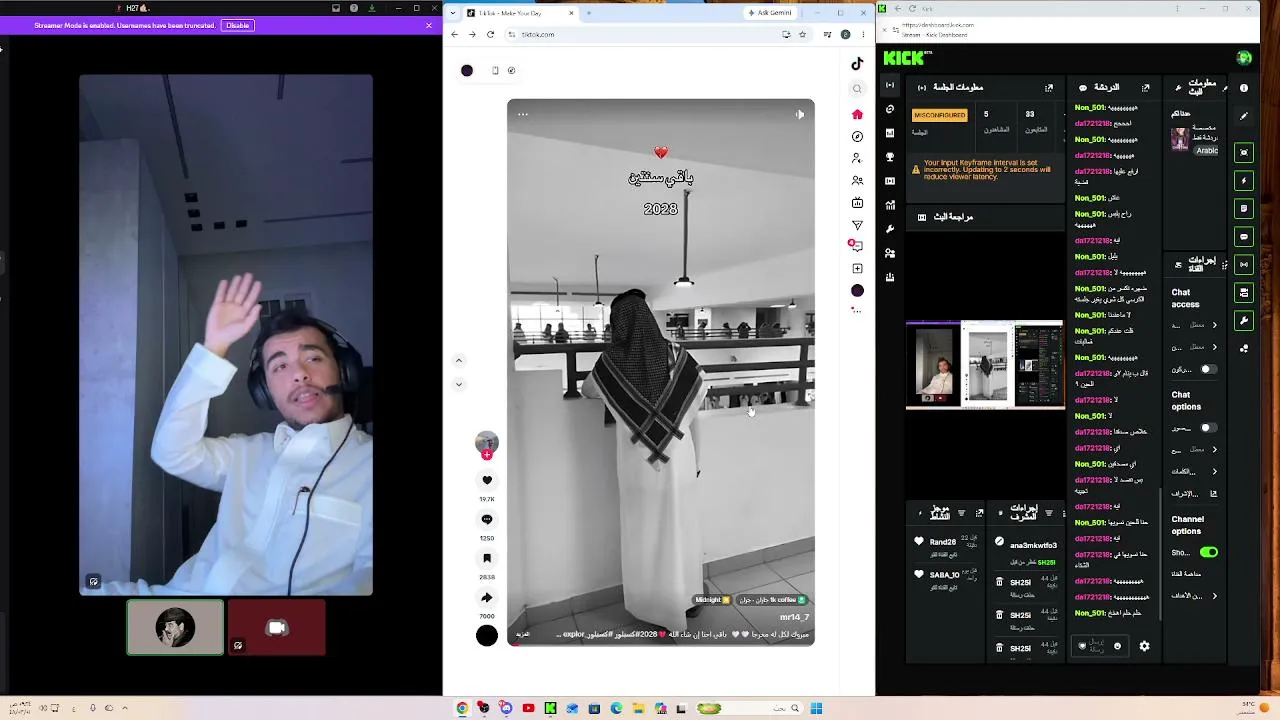Go to next TikTok video arrow
1280x720 pixels.
point(459,384)
